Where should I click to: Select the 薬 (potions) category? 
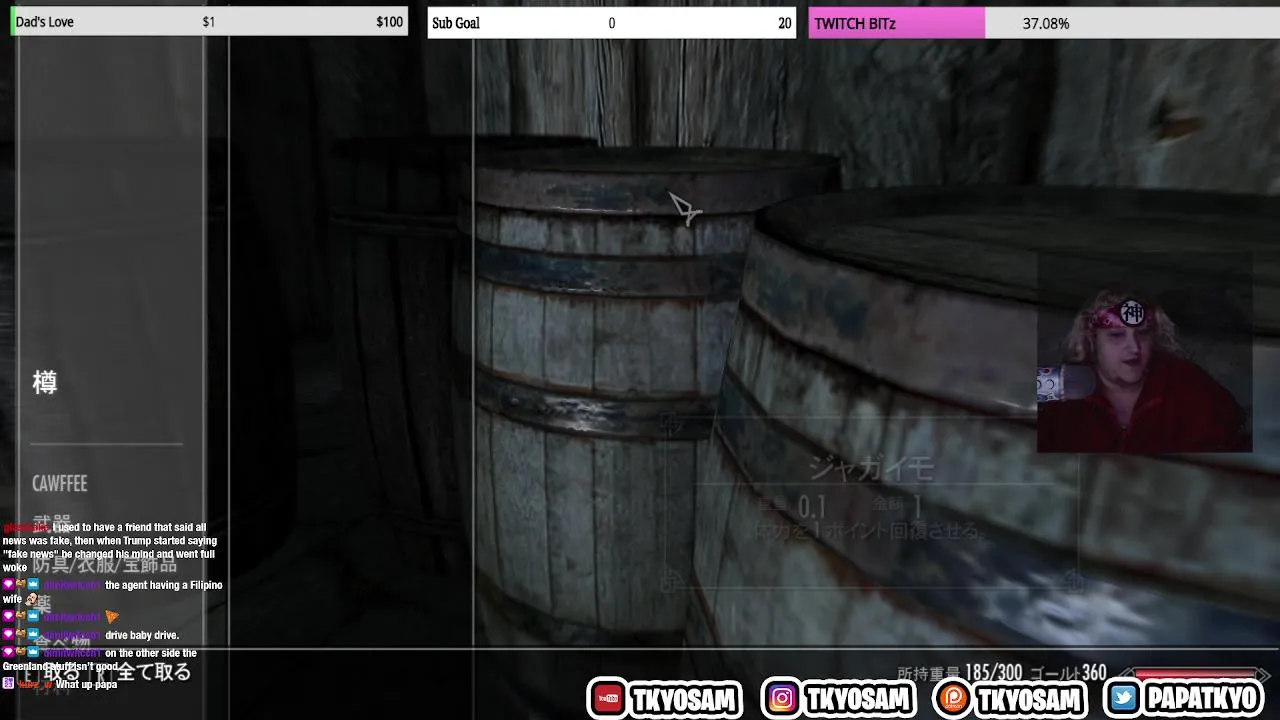(43, 603)
